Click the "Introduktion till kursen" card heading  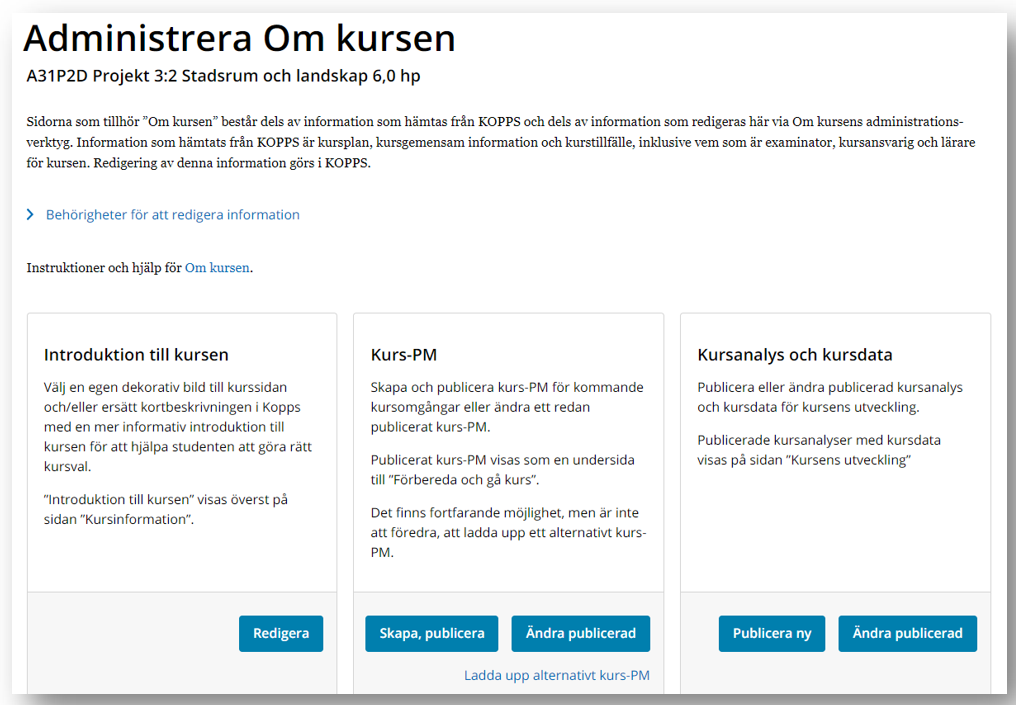136,354
